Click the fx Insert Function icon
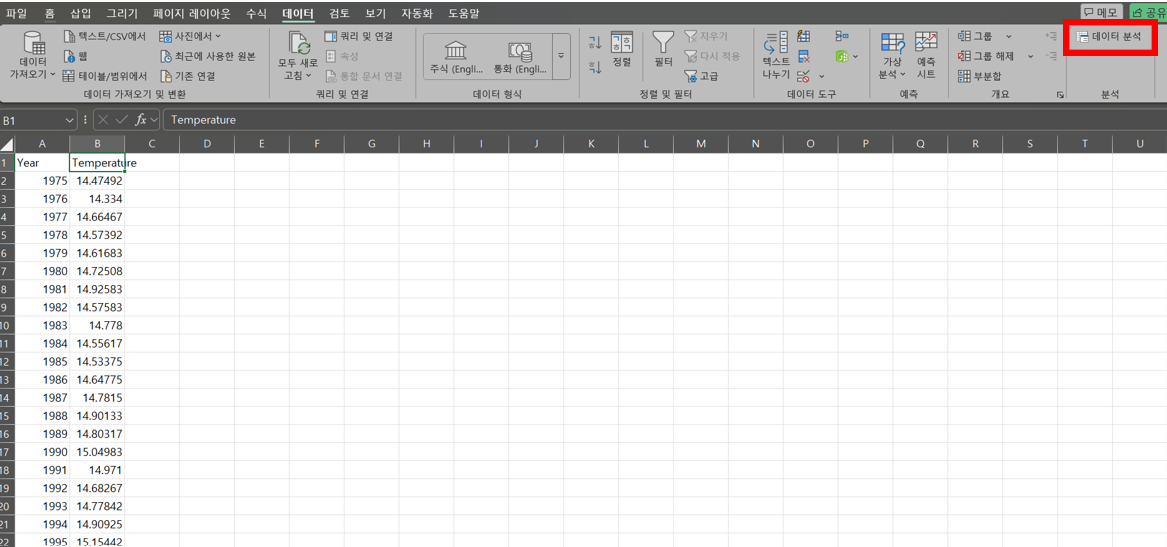The height and width of the screenshot is (547, 1167). [140, 120]
